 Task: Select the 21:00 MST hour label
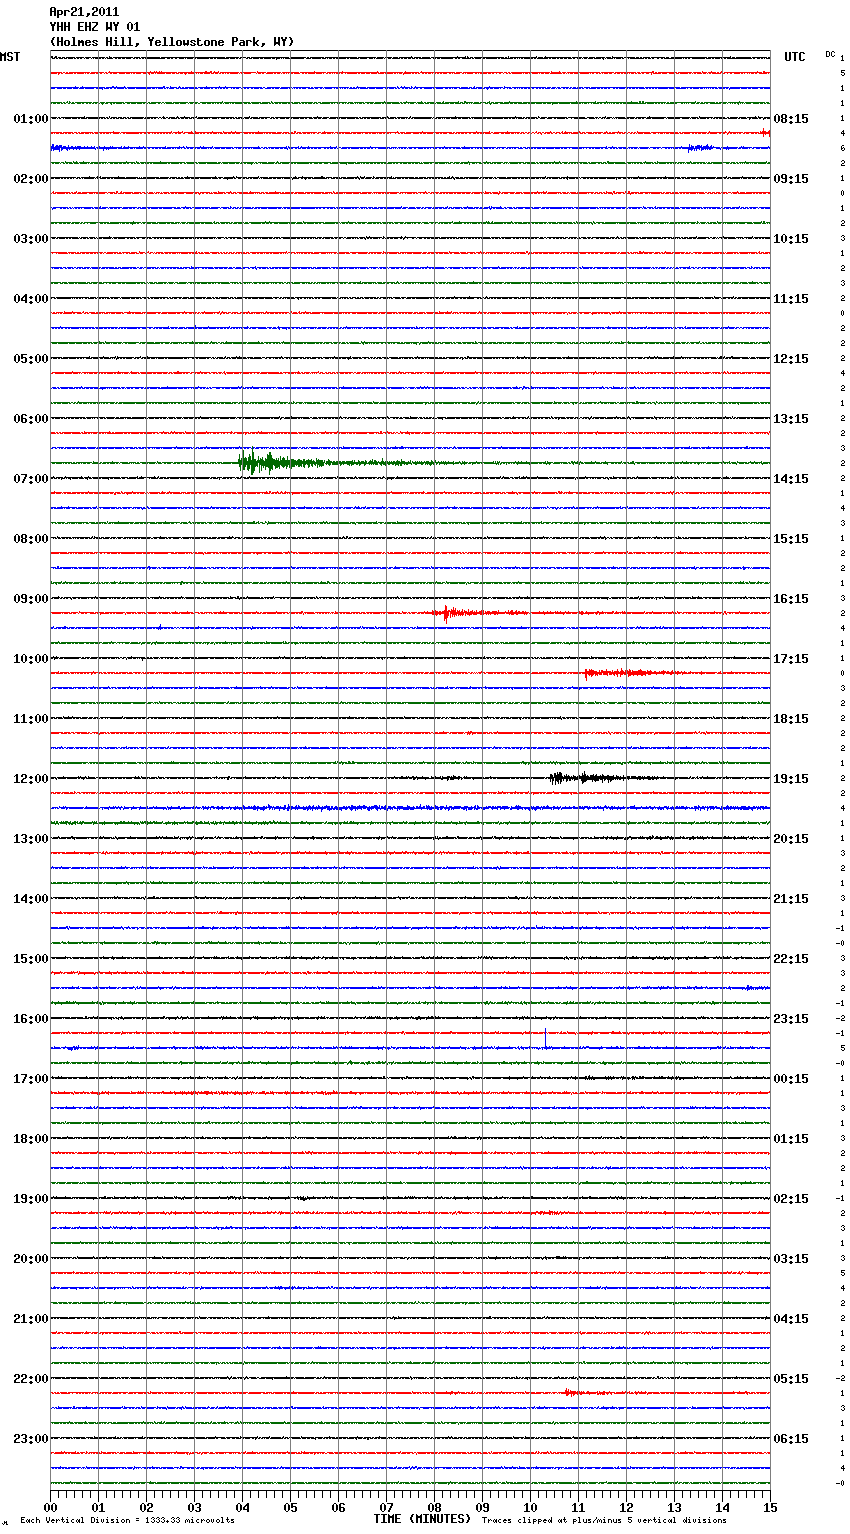tap(31, 1319)
